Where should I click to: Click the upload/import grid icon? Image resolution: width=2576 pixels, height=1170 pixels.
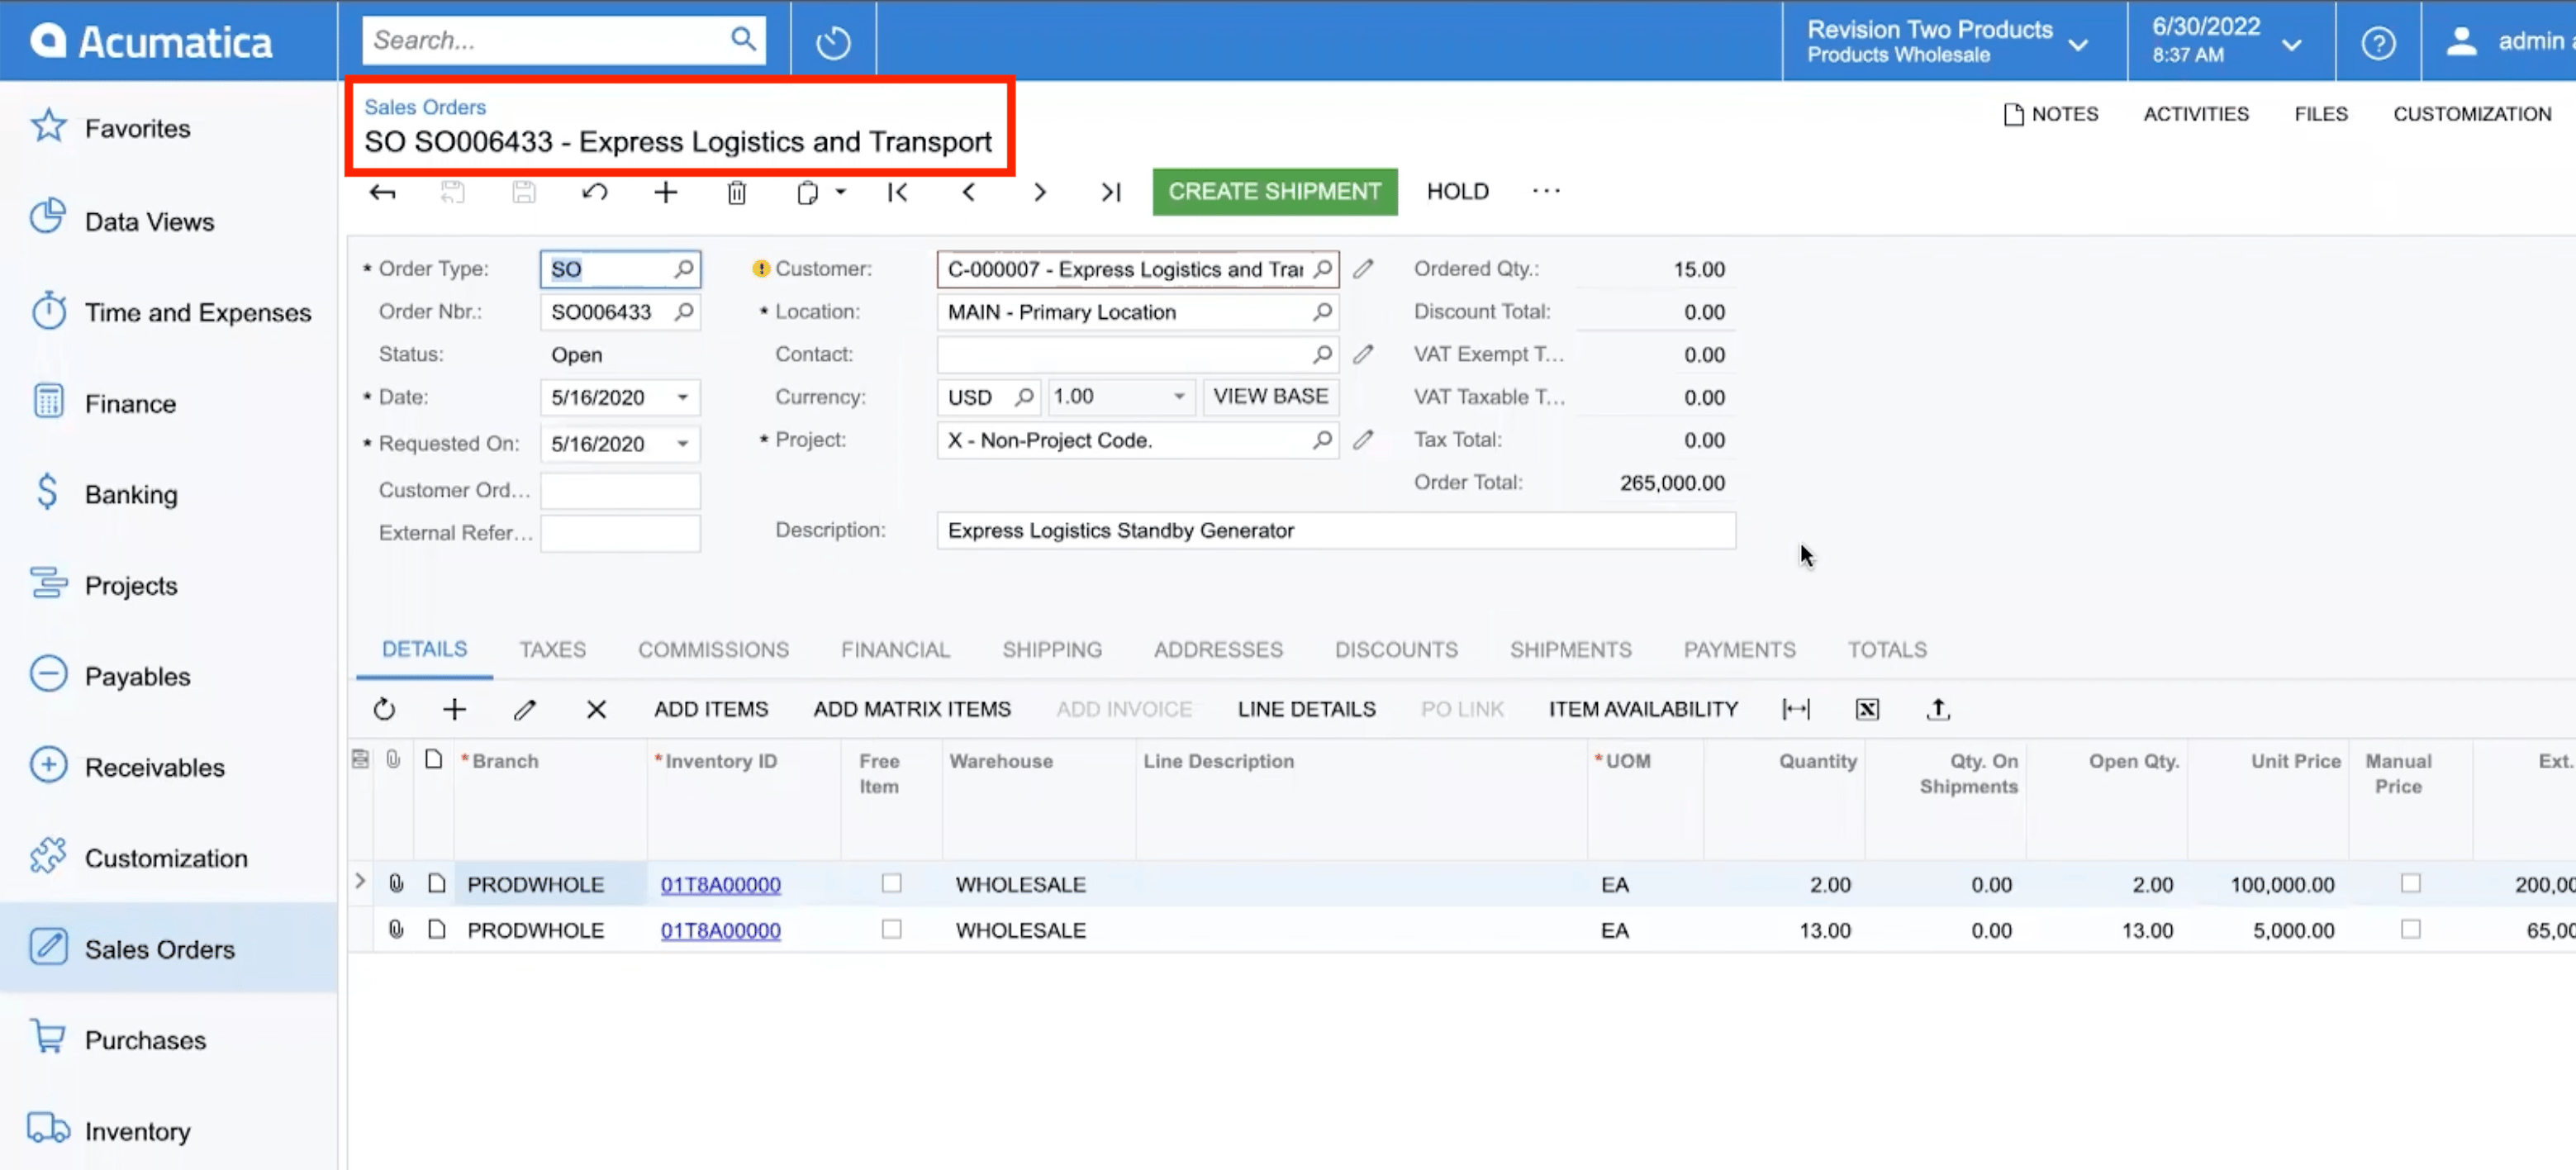pos(1937,709)
